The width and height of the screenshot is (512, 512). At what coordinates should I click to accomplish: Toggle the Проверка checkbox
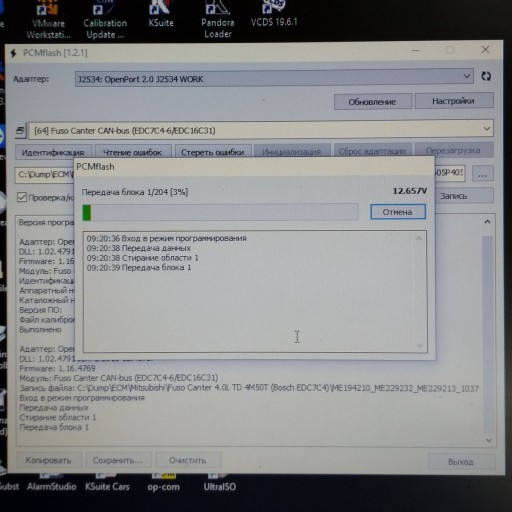click(x=22, y=197)
